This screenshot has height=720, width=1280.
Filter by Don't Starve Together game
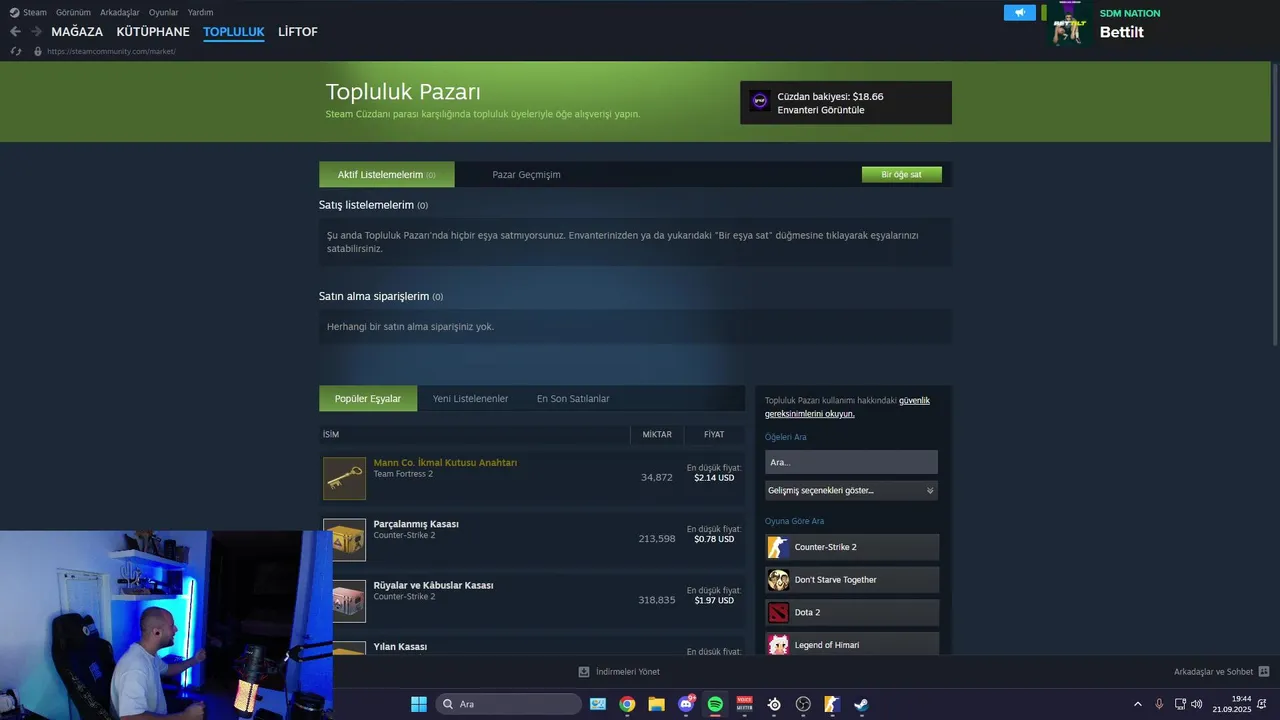click(852, 580)
